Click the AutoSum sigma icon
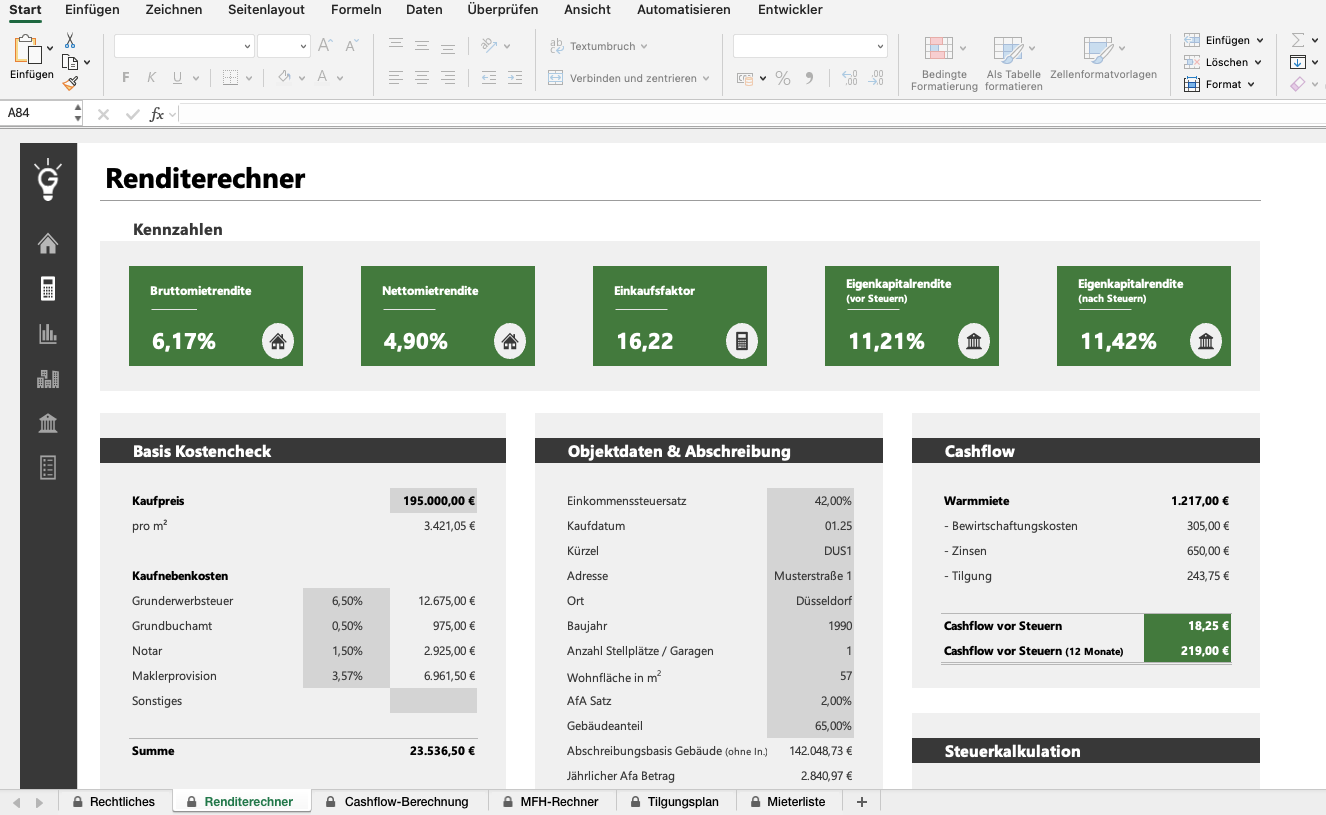Image resolution: width=1326 pixels, height=815 pixels. (x=1298, y=40)
